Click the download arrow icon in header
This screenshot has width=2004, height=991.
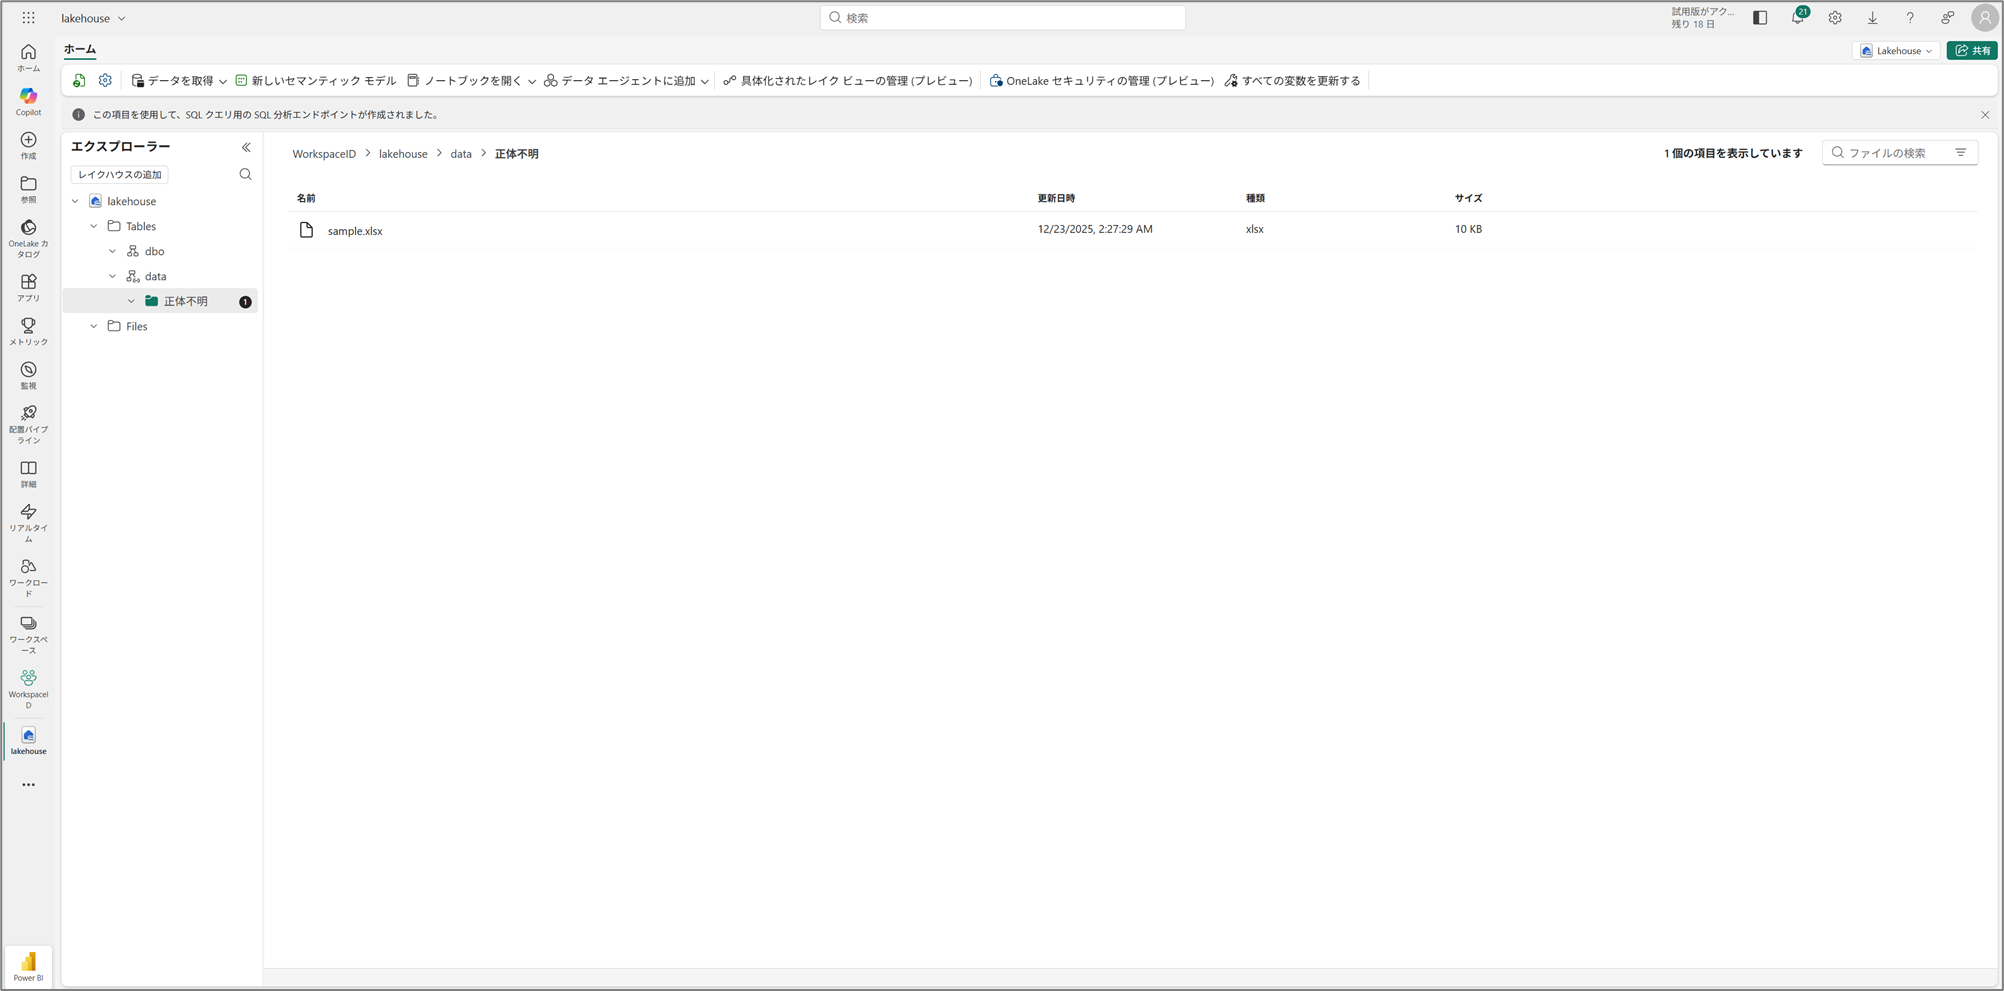(1872, 18)
